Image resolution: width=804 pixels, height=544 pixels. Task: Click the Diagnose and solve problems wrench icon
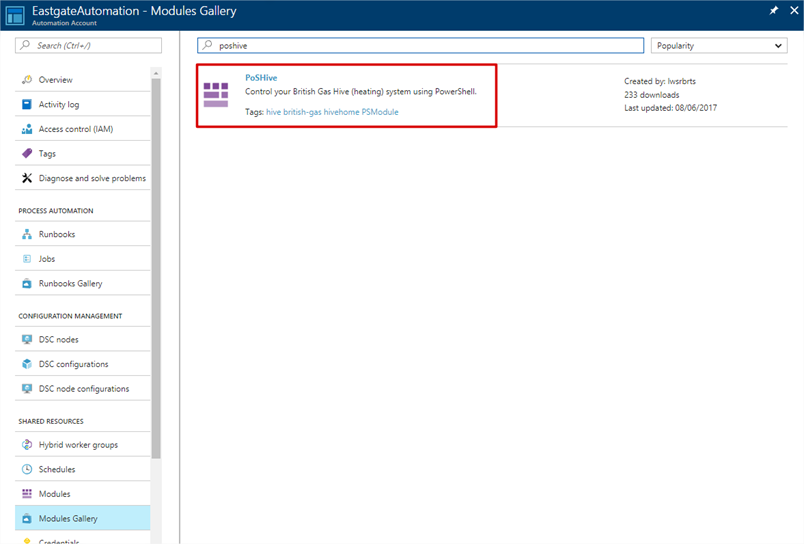[x=27, y=178]
